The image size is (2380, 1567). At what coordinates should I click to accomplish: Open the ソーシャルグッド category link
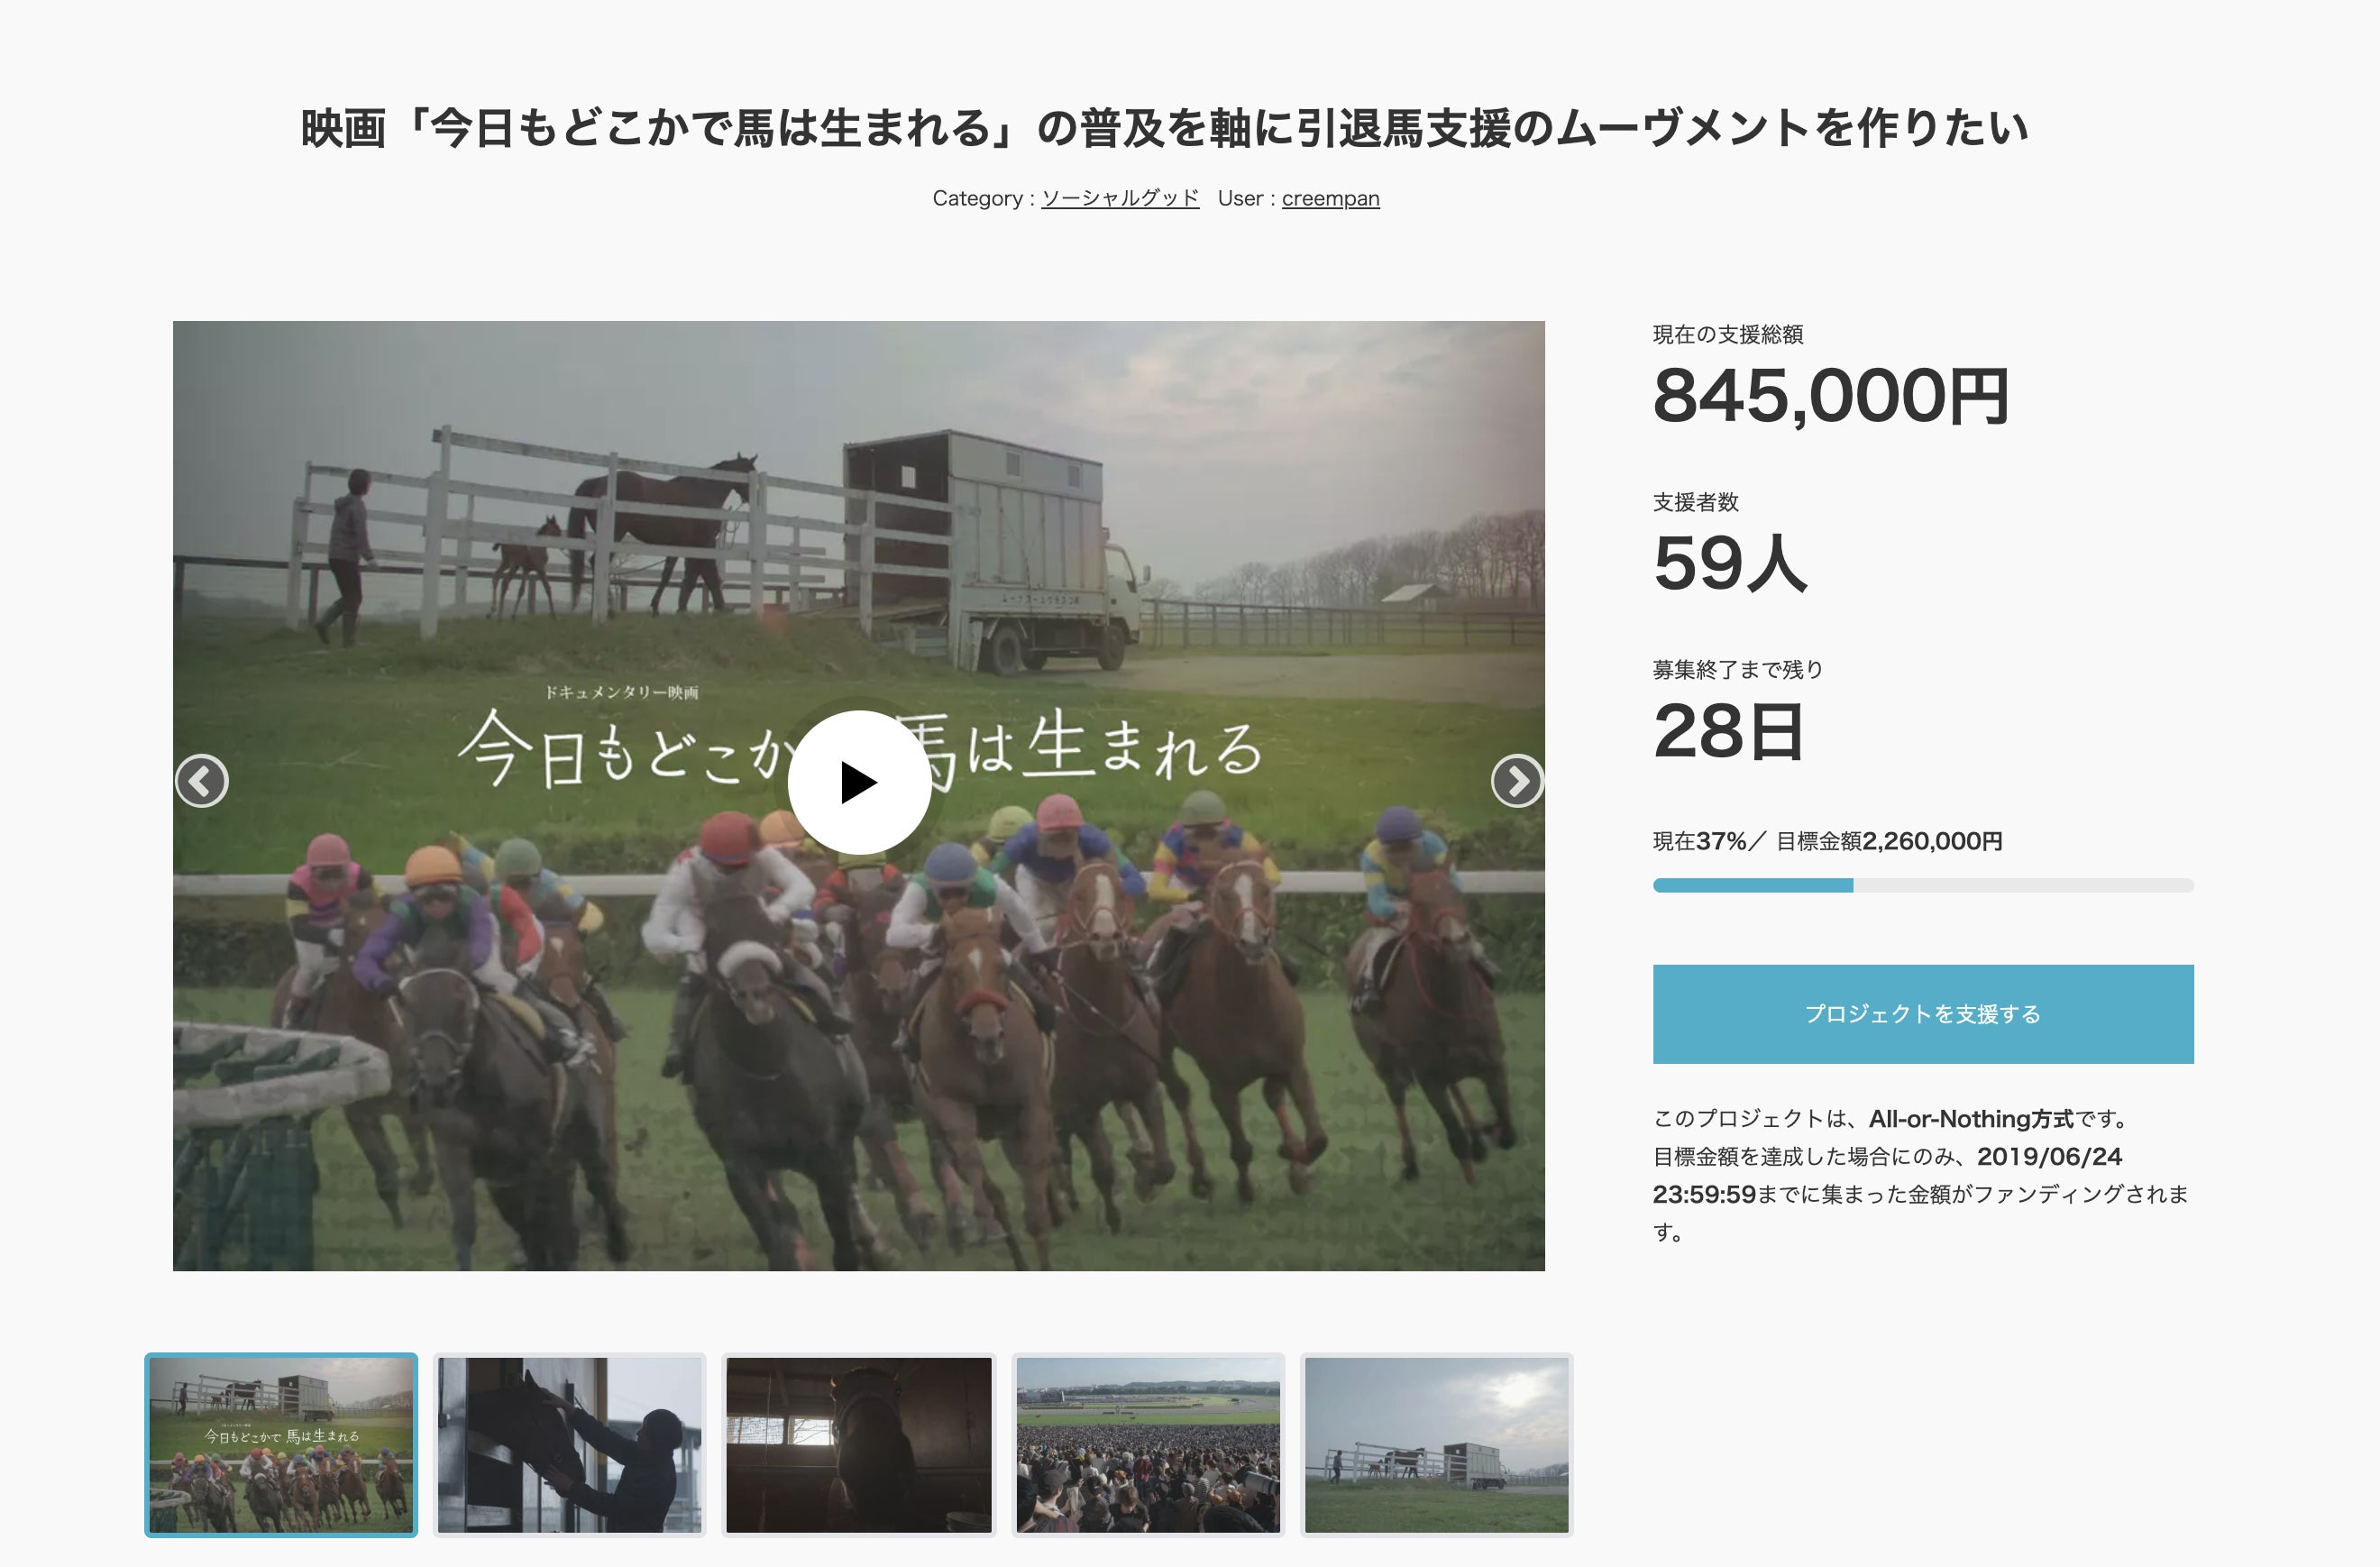(x=1120, y=198)
